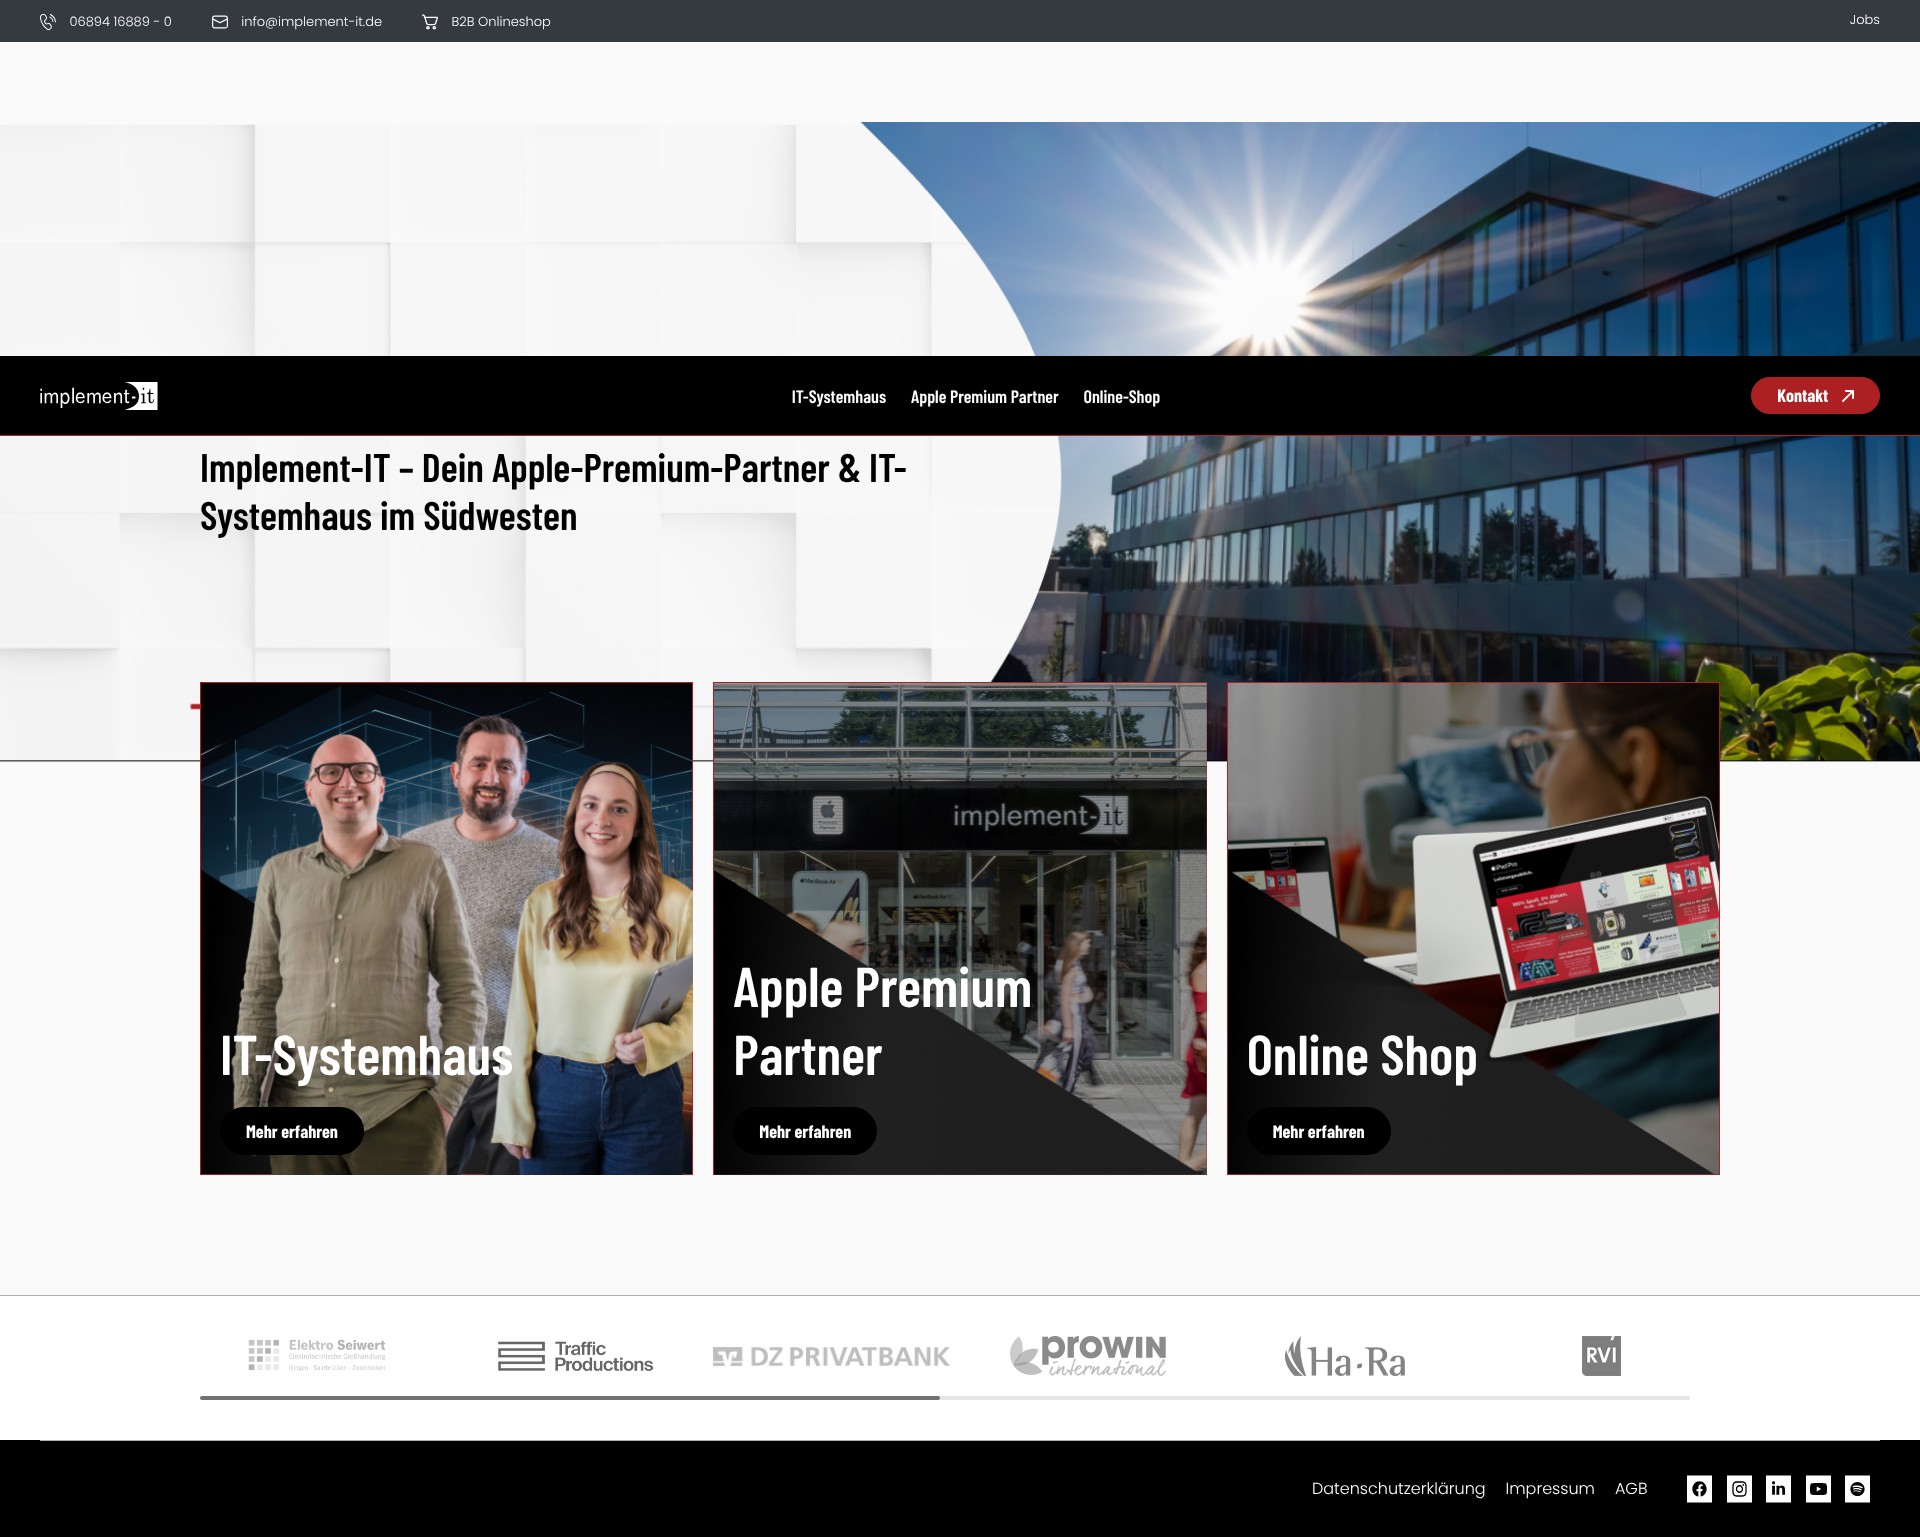Image resolution: width=1920 pixels, height=1537 pixels.
Task: Open AGB link in footer
Action: click(1631, 1489)
